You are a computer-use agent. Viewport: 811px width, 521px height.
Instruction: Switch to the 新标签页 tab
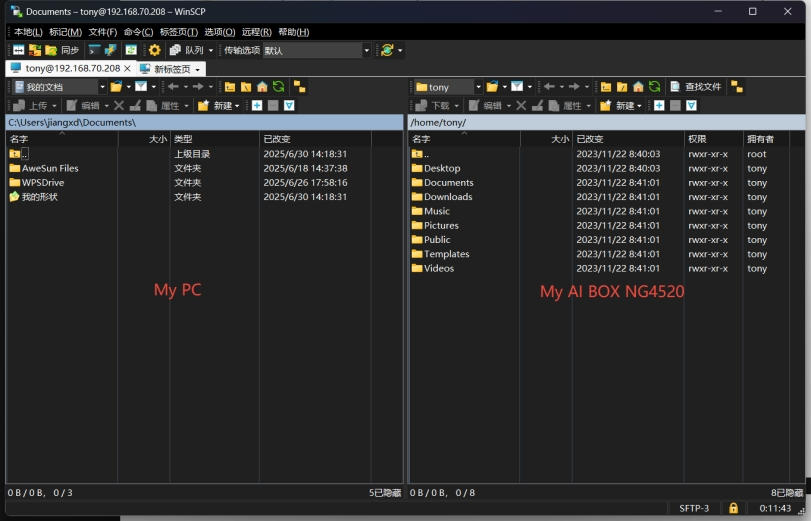(x=168, y=69)
